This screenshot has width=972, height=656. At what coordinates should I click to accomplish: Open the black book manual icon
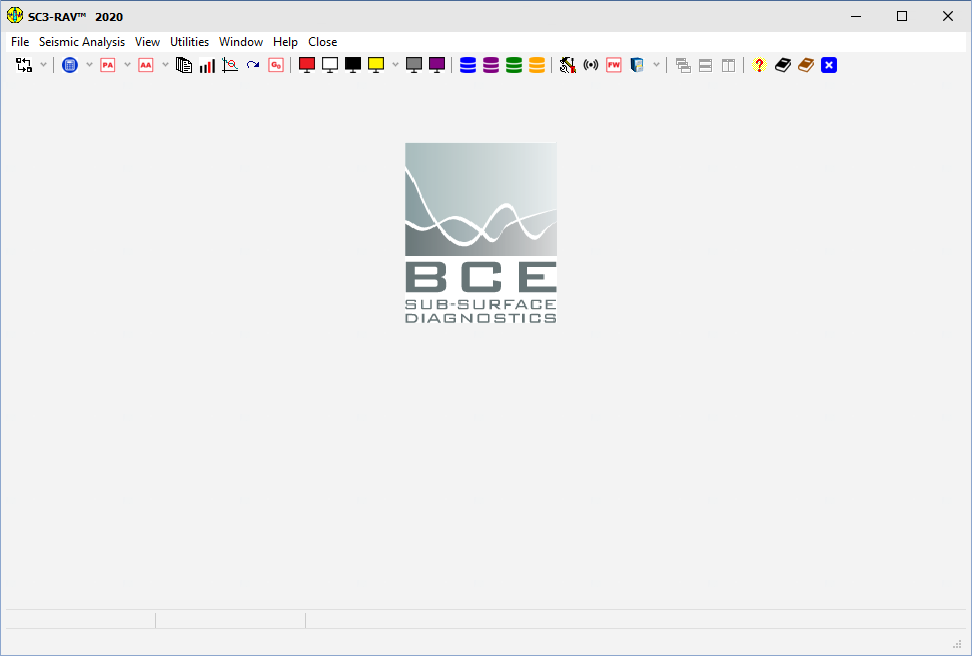click(x=783, y=65)
